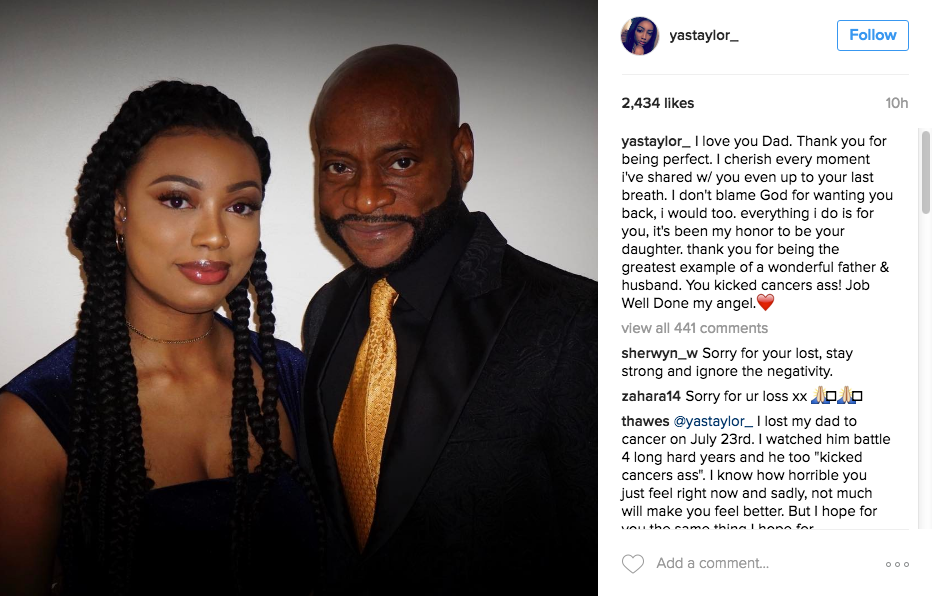Open yastaylor_ profile avatar picture
This screenshot has height=596, width=932.
click(640, 36)
